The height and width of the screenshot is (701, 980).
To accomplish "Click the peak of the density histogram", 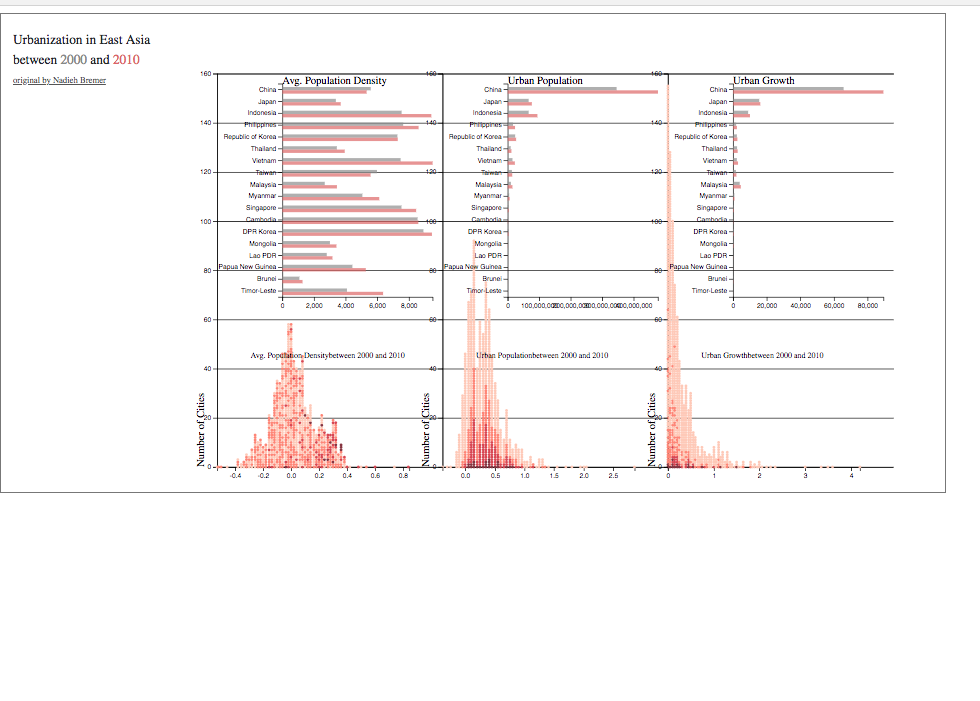I will tap(289, 326).
